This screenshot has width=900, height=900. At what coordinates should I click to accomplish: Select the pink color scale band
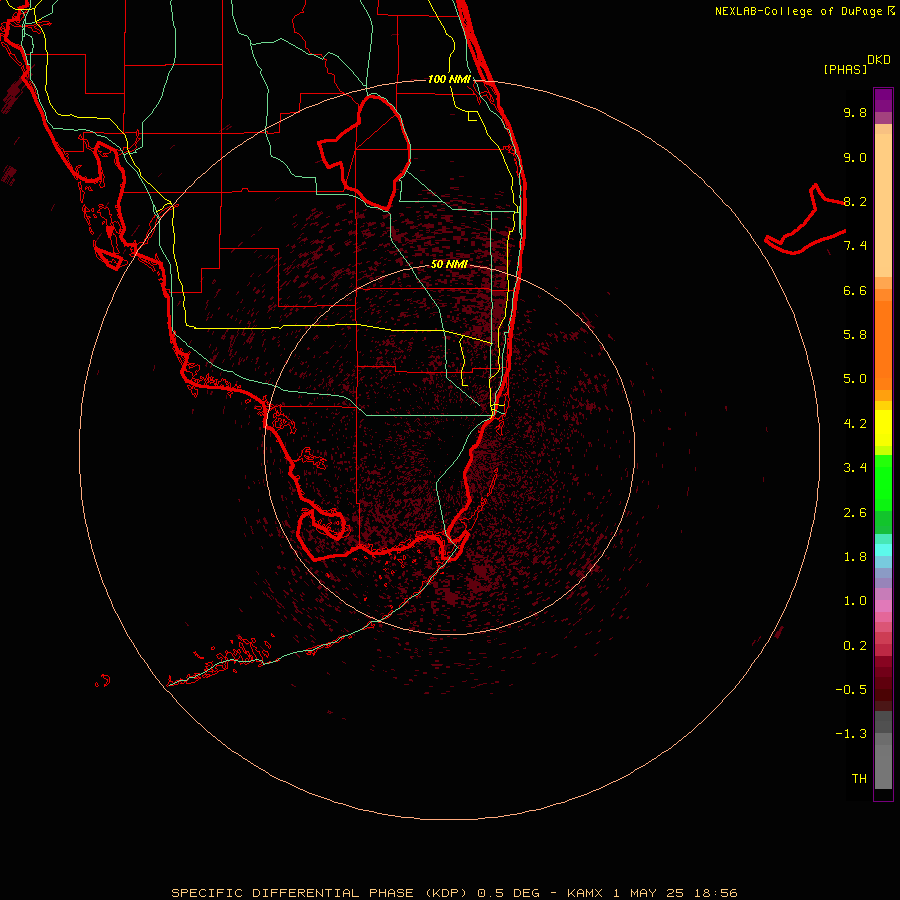883,606
